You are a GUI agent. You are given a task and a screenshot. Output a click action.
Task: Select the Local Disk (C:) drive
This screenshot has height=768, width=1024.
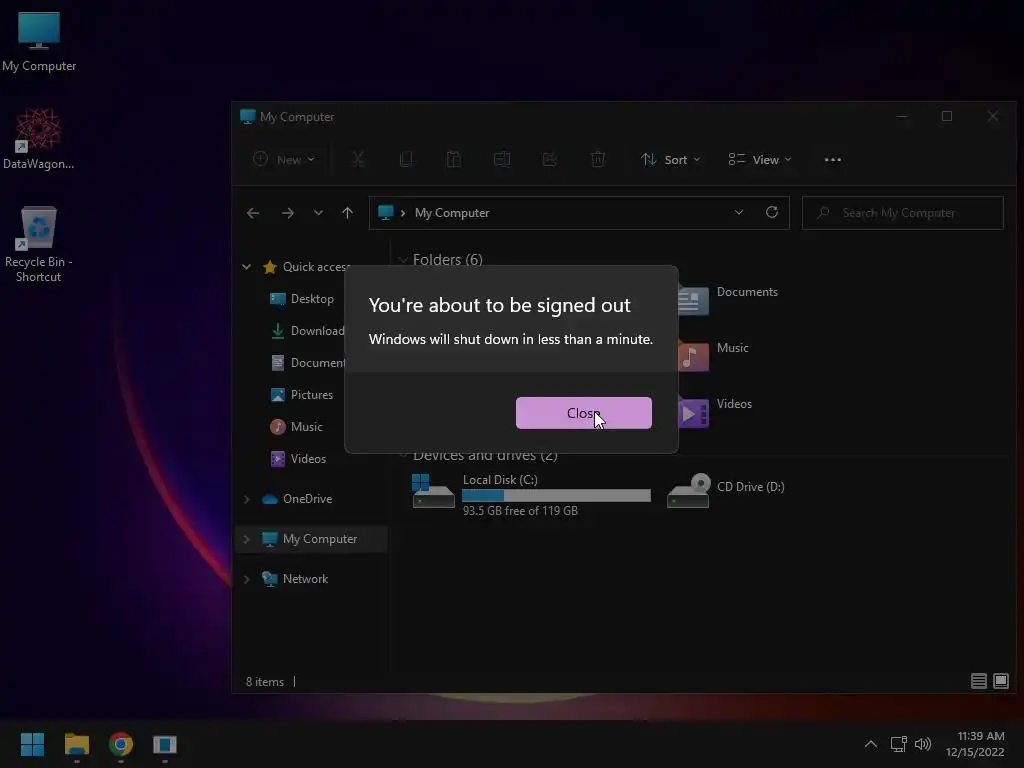532,494
